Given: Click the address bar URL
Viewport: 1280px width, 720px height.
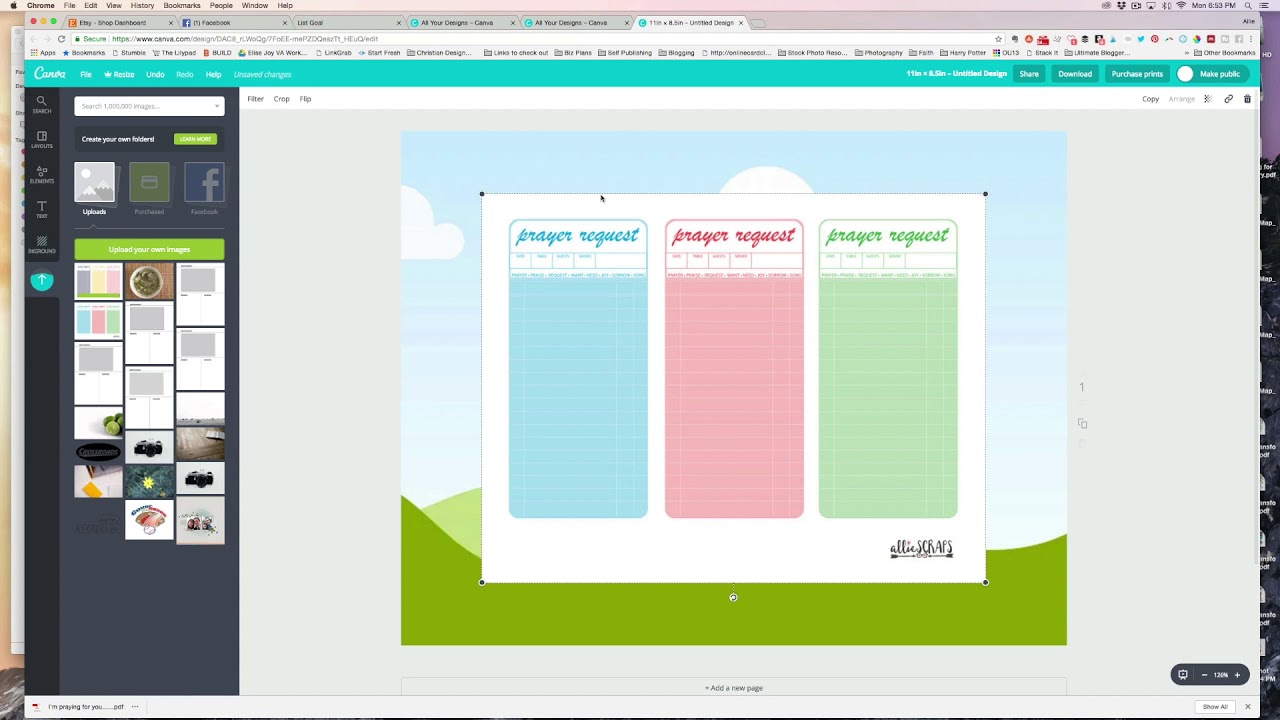Looking at the screenshot, I should point(245,39).
